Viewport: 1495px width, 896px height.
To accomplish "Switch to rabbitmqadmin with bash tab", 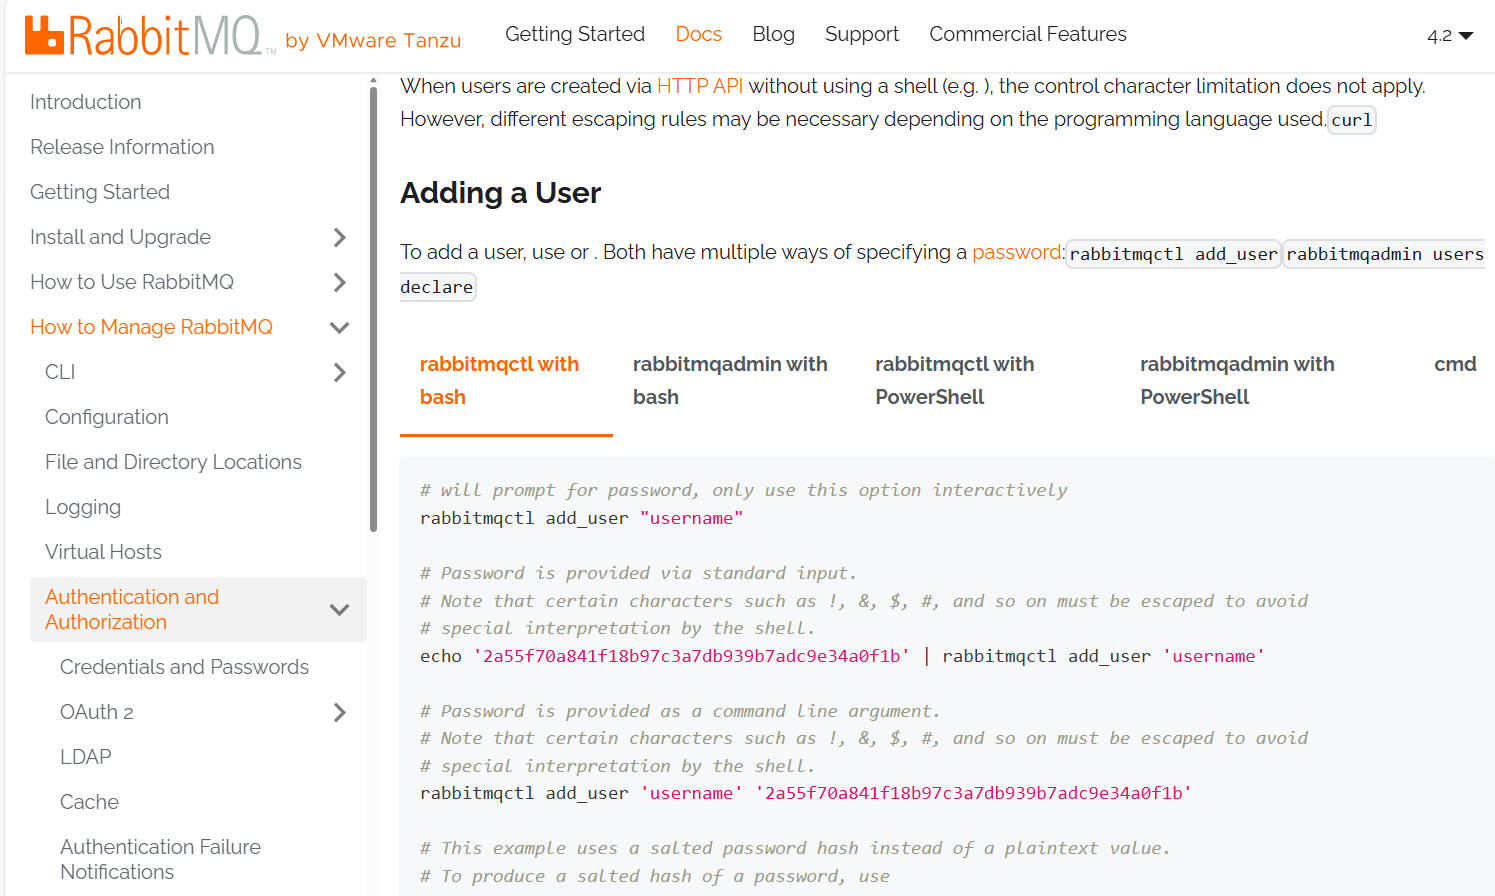I will pyautogui.click(x=734, y=381).
